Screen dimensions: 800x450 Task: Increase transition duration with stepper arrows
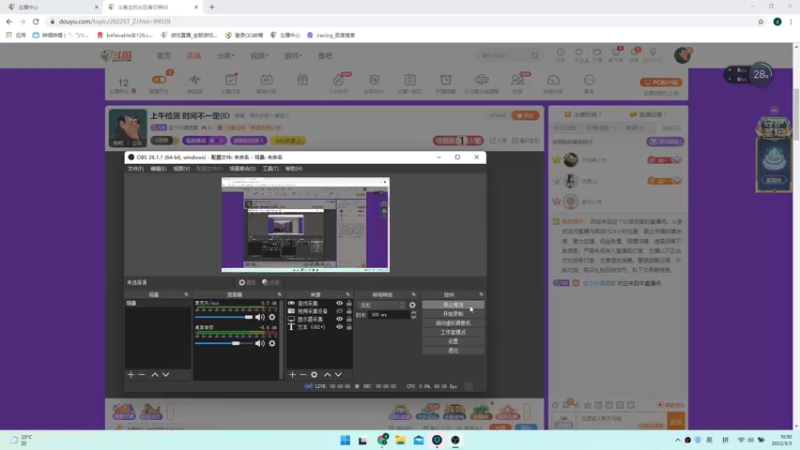point(413,313)
